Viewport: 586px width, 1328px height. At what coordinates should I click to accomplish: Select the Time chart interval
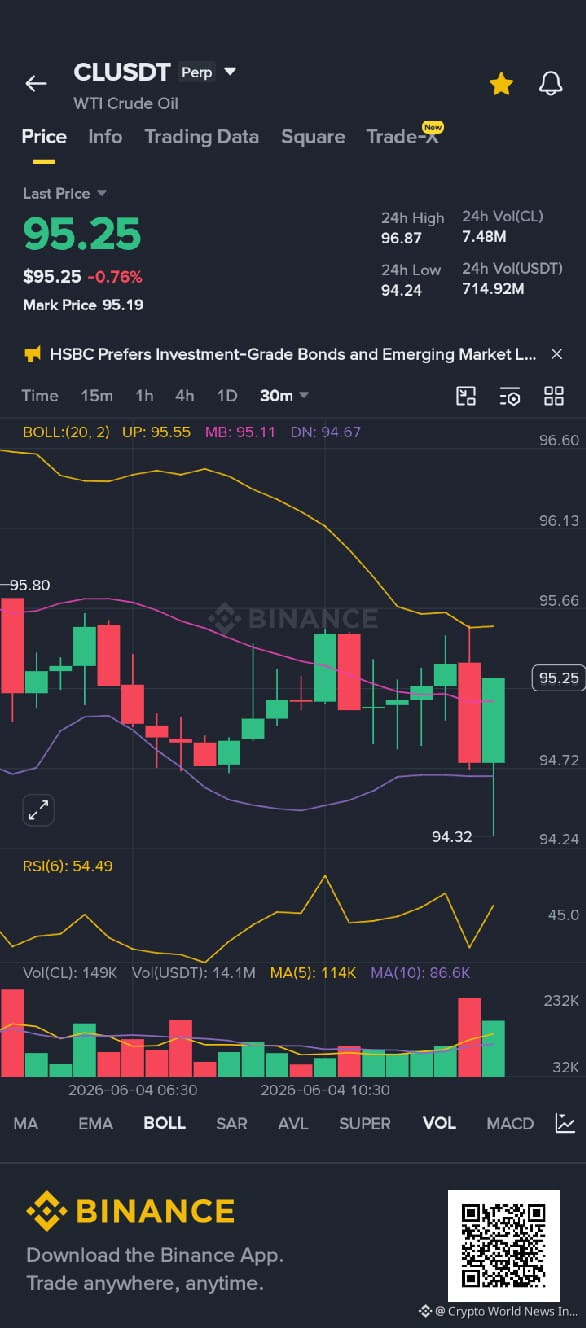click(40, 396)
